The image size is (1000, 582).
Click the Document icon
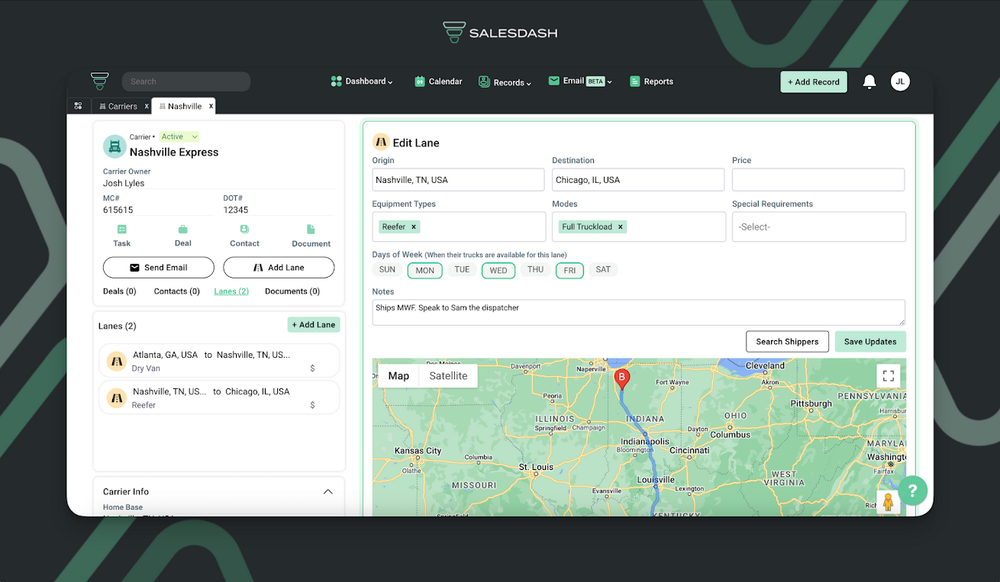(311, 229)
